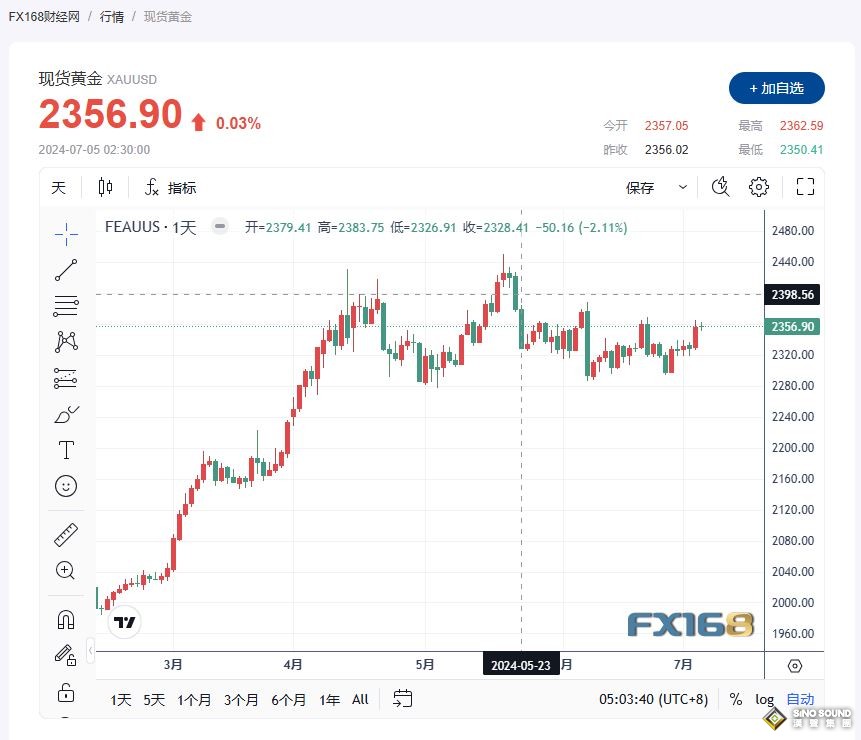The width and height of the screenshot is (861, 740).
Task: Click the 2356.90 current price label
Action: [792, 327]
